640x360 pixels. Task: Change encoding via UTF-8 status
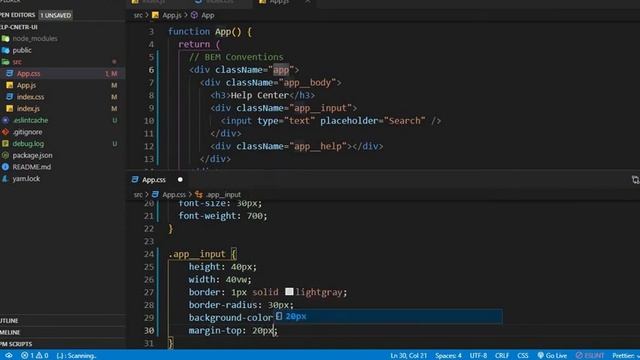(478, 356)
